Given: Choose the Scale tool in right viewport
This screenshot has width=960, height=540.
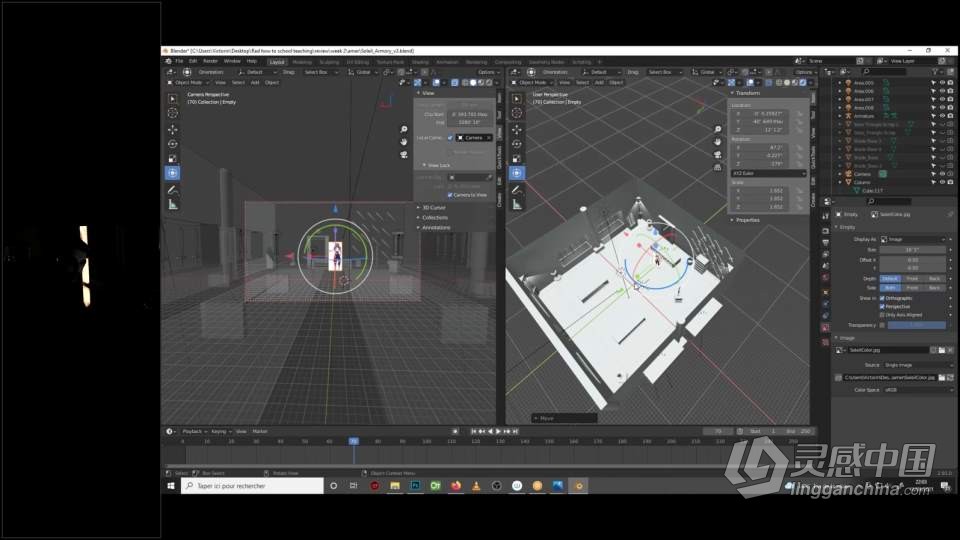Looking at the screenshot, I should point(517,159).
